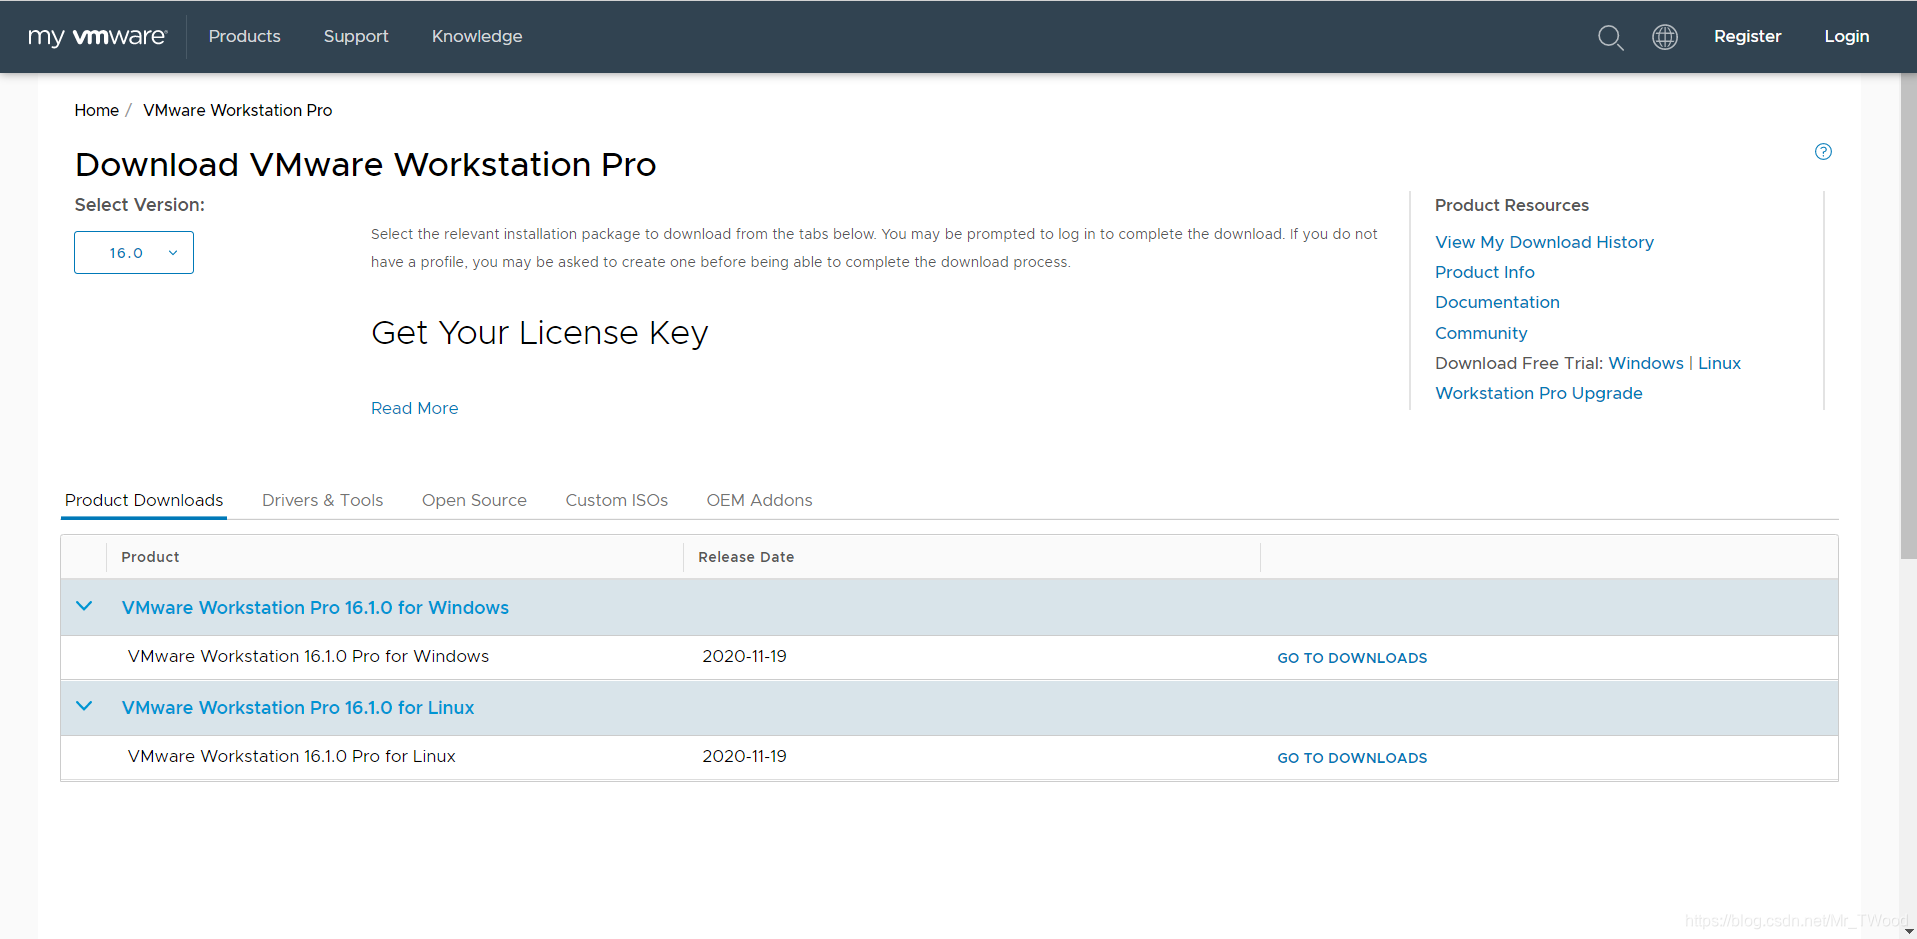Download free trial for Windows
This screenshot has width=1917, height=939.
pyautogui.click(x=1646, y=363)
